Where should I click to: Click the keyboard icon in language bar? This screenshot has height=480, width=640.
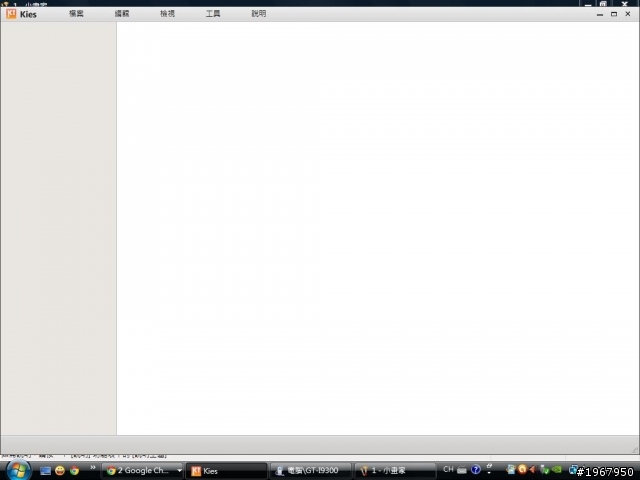point(462,470)
